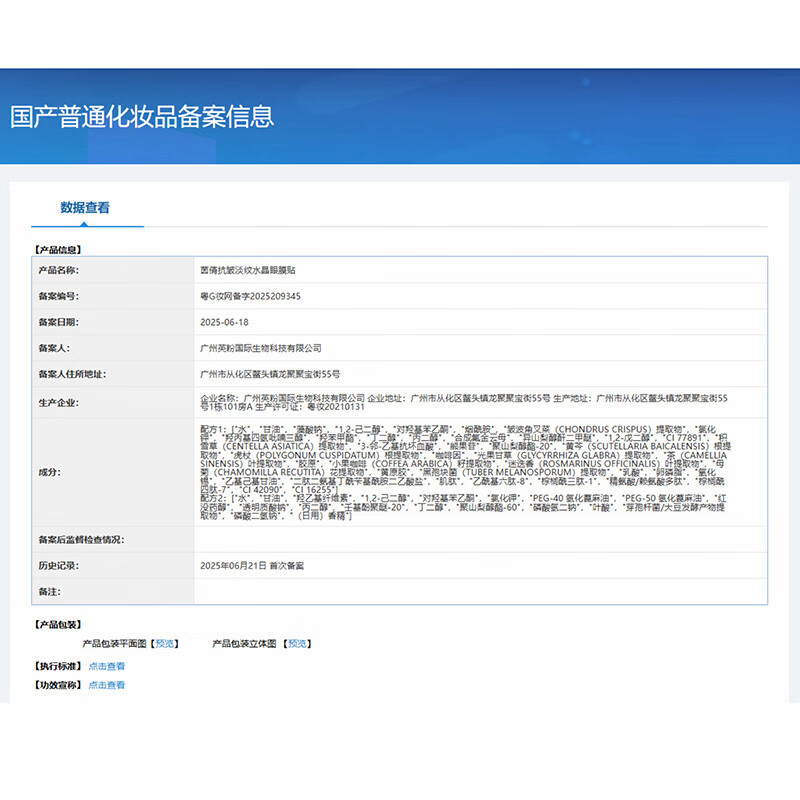Click 预览 link for 产品包装立体图
800x800 pixels.
(297, 644)
